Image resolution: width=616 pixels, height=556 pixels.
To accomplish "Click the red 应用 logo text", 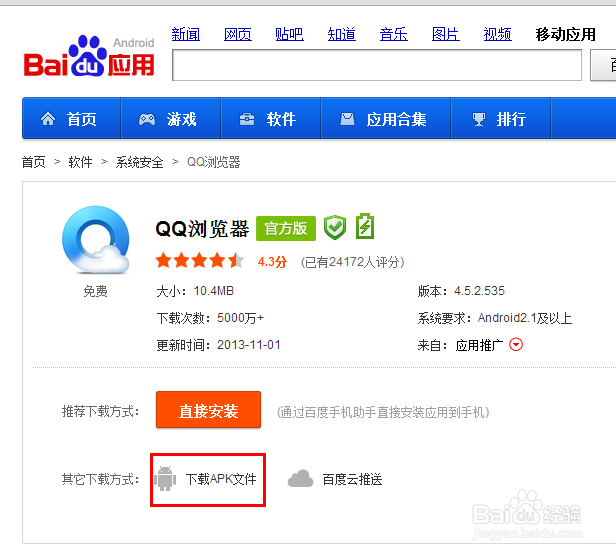I will [131, 65].
